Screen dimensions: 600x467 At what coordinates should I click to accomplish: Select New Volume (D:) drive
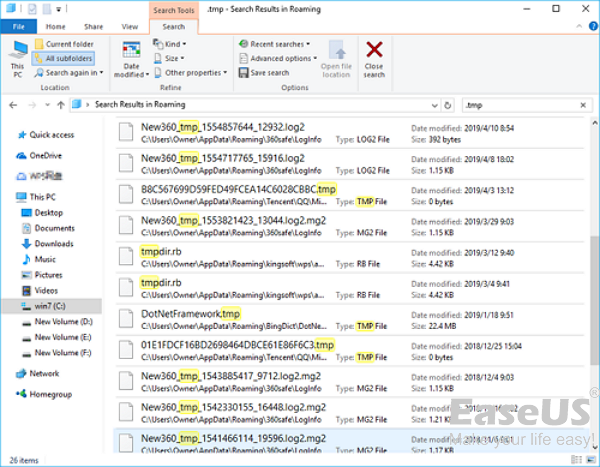57,322
